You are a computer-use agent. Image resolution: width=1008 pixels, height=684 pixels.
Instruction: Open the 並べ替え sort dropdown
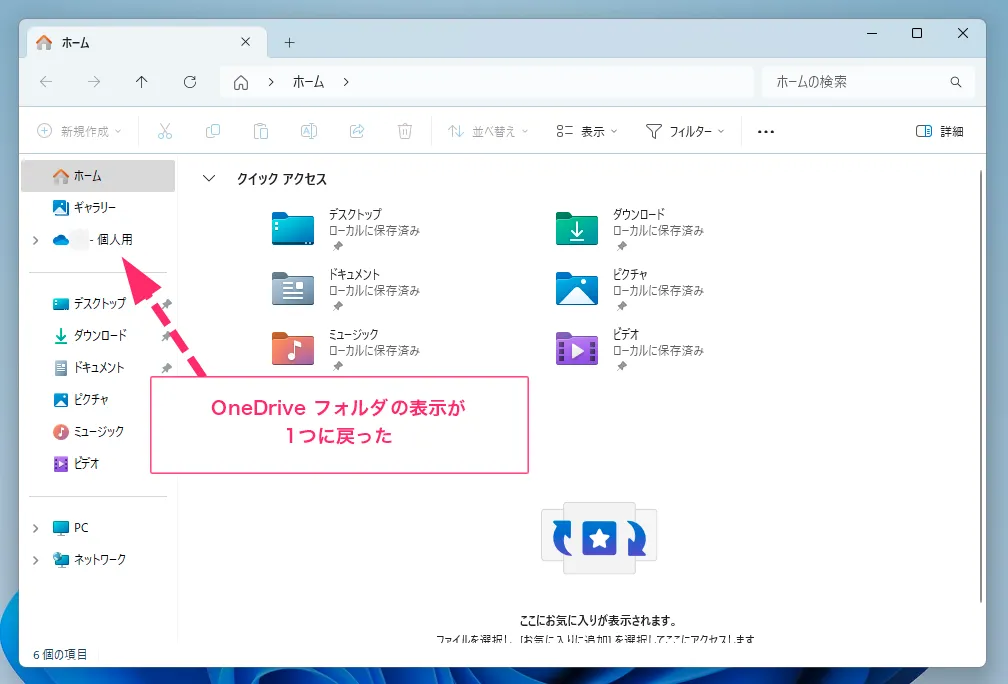coord(488,132)
